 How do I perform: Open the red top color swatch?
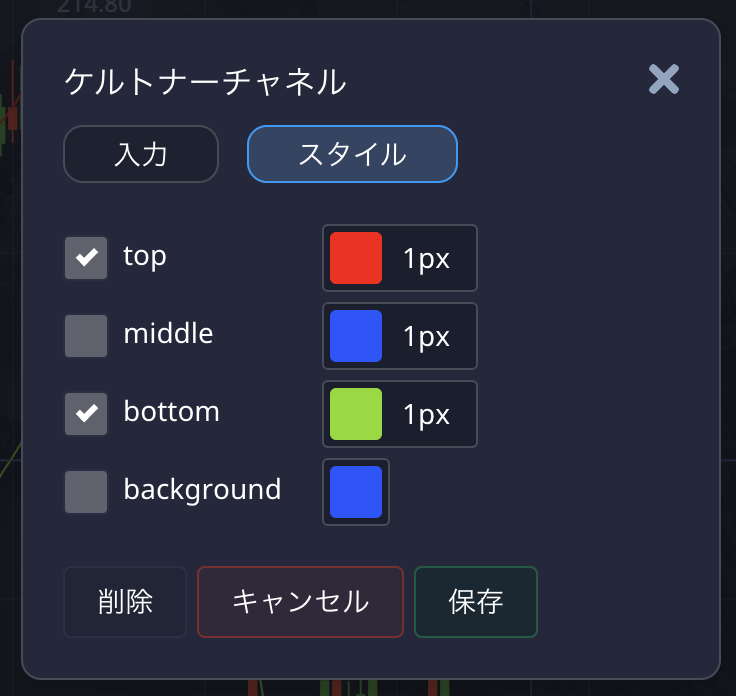[x=356, y=258]
